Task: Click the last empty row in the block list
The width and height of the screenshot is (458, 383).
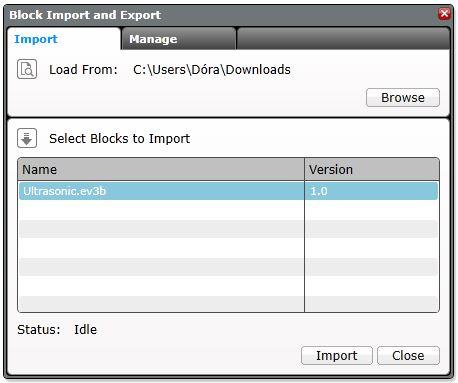Action: click(228, 303)
